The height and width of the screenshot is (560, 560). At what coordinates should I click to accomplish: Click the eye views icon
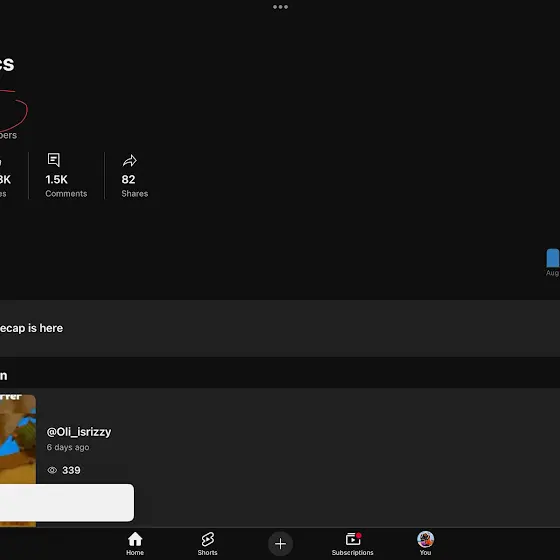click(52, 470)
